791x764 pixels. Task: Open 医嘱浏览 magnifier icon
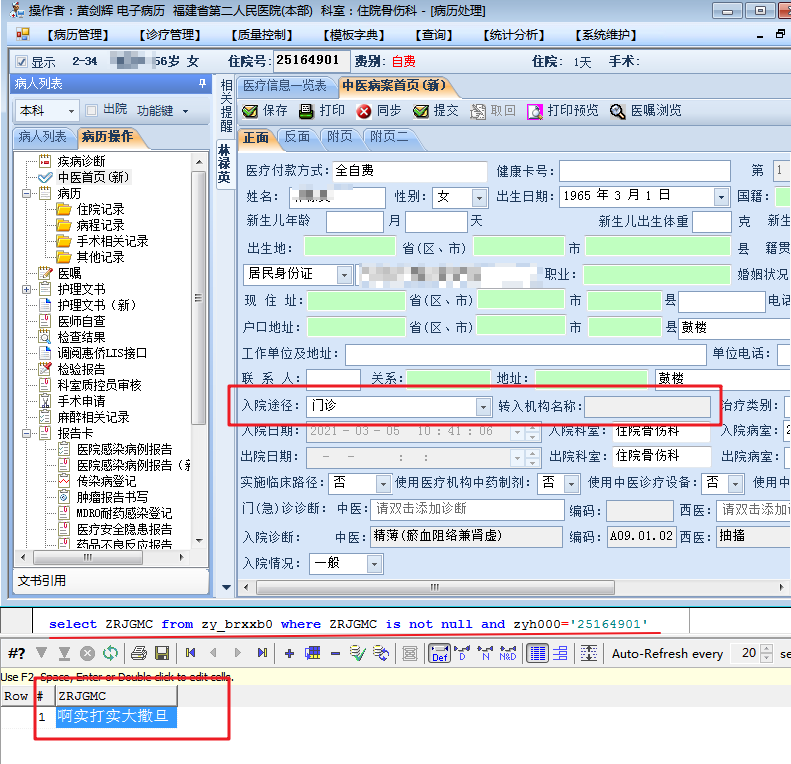(617, 111)
